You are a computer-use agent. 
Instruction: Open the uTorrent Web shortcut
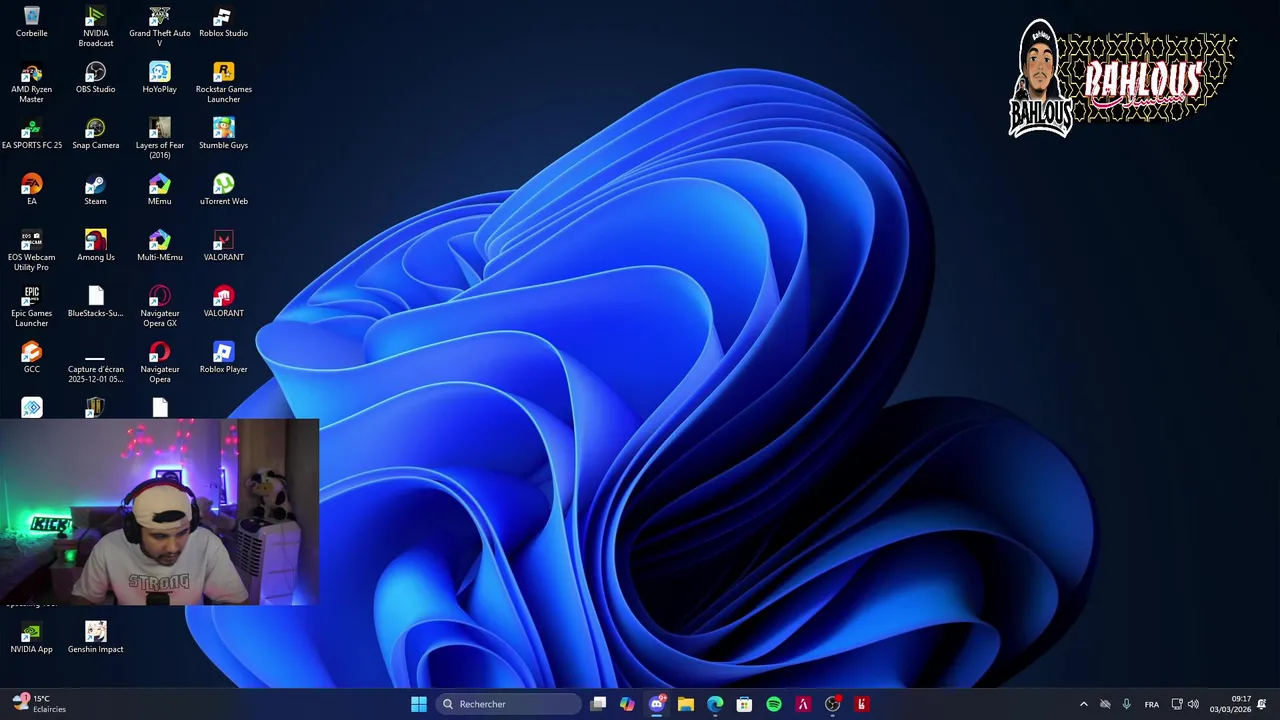coord(223,190)
